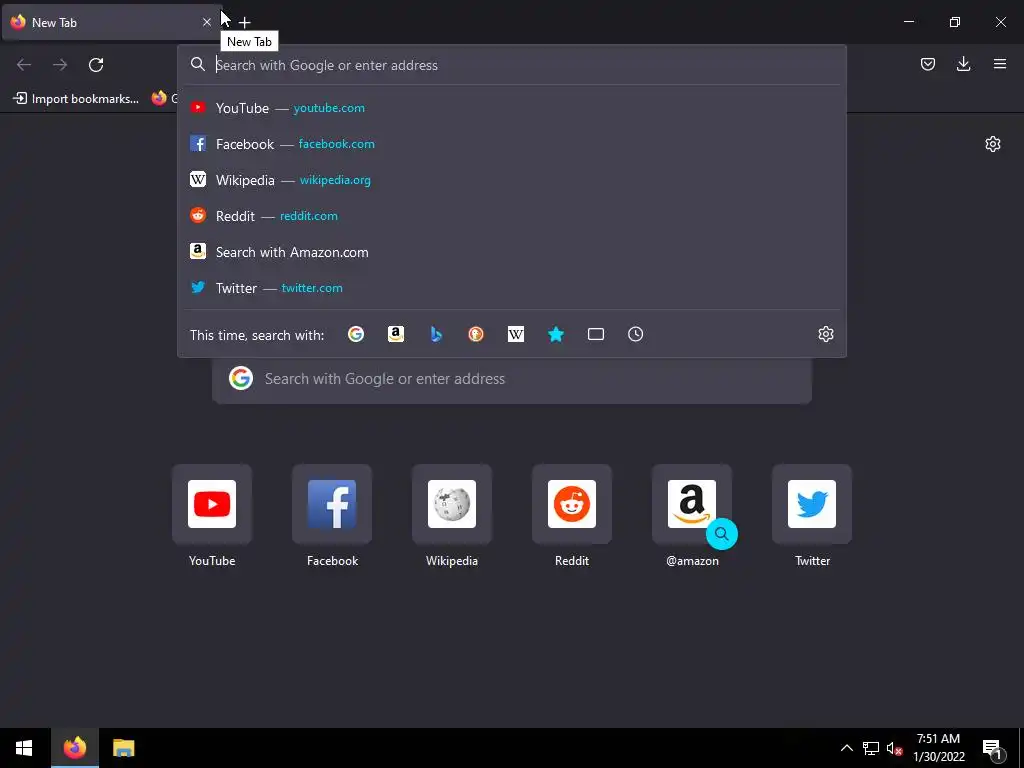Open search settings gear in the dropdown
Viewport: 1024px width, 768px height.
825,334
